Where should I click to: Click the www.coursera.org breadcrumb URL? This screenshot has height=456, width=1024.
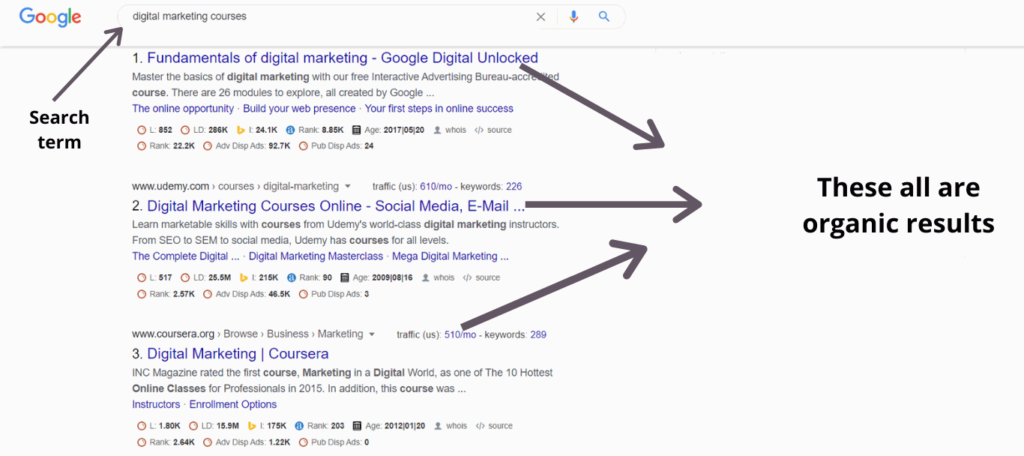173,334
